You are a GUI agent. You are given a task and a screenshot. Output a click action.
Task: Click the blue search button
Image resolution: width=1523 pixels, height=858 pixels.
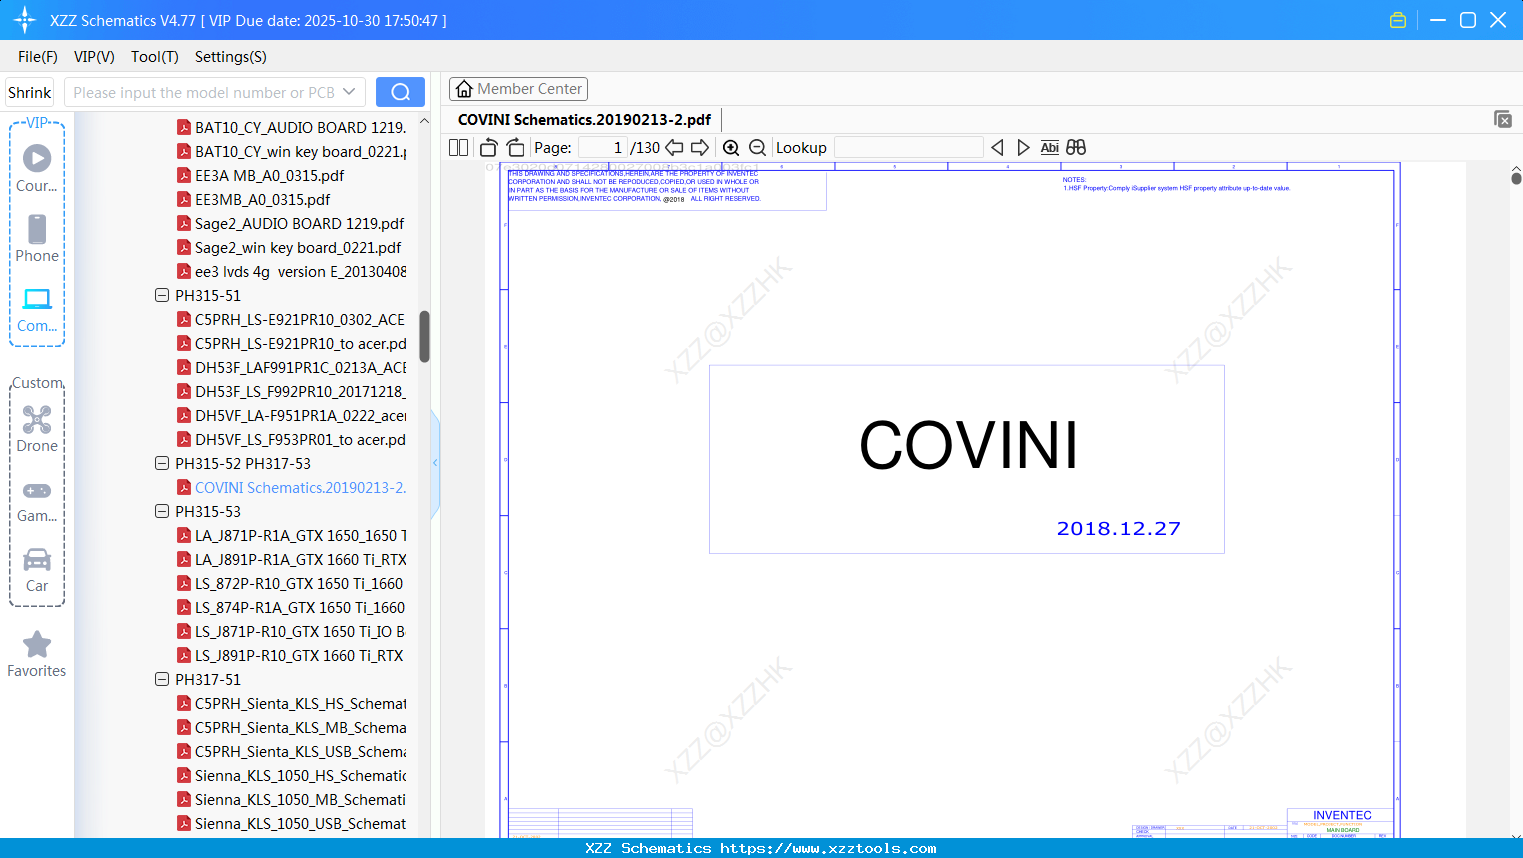[x=400, y=92]
